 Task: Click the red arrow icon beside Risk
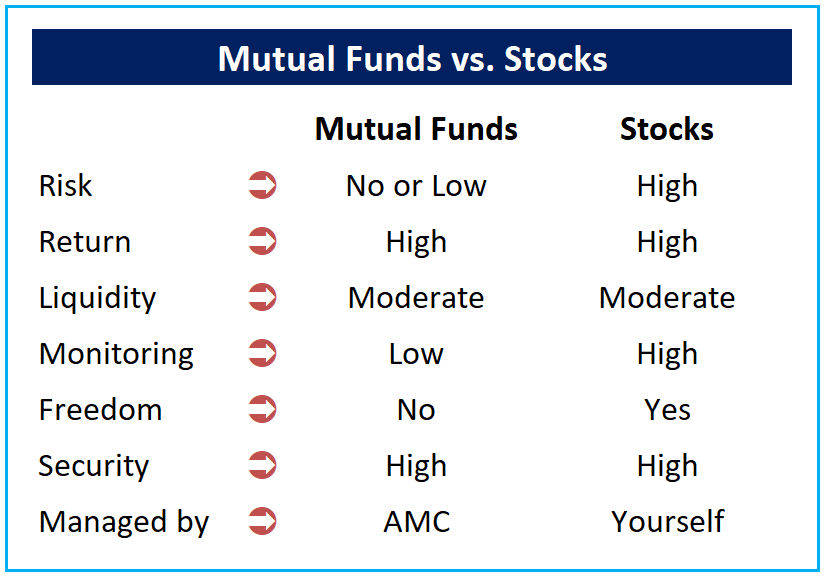point(262,186)
